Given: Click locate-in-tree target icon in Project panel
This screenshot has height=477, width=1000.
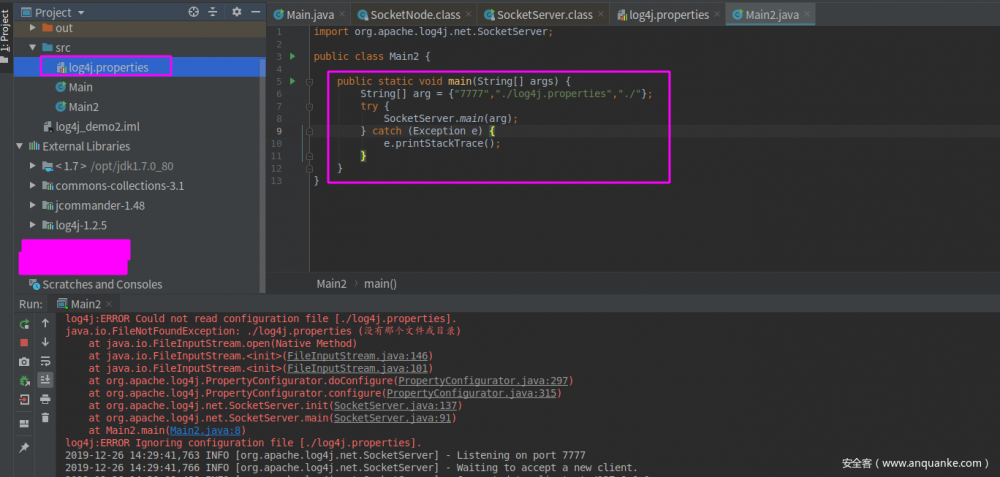Looking at the screenshot, I should click(193, 12).
